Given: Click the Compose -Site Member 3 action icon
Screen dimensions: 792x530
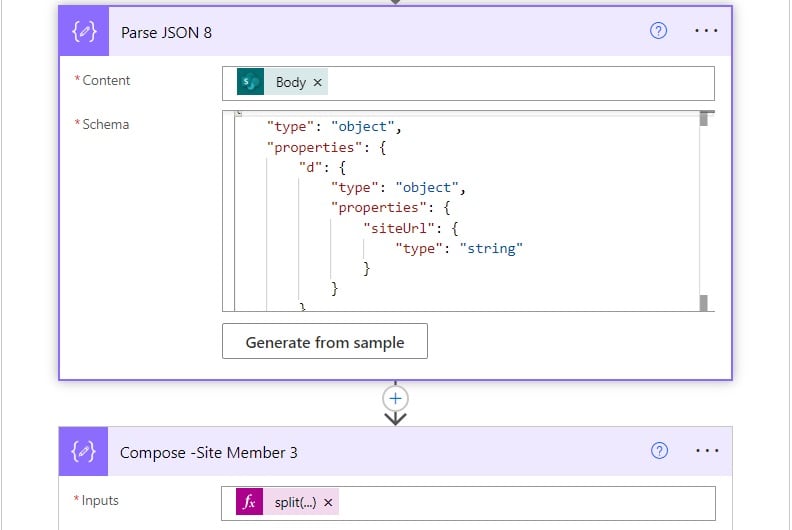Looking at the screenshot, I should (83, 451).
